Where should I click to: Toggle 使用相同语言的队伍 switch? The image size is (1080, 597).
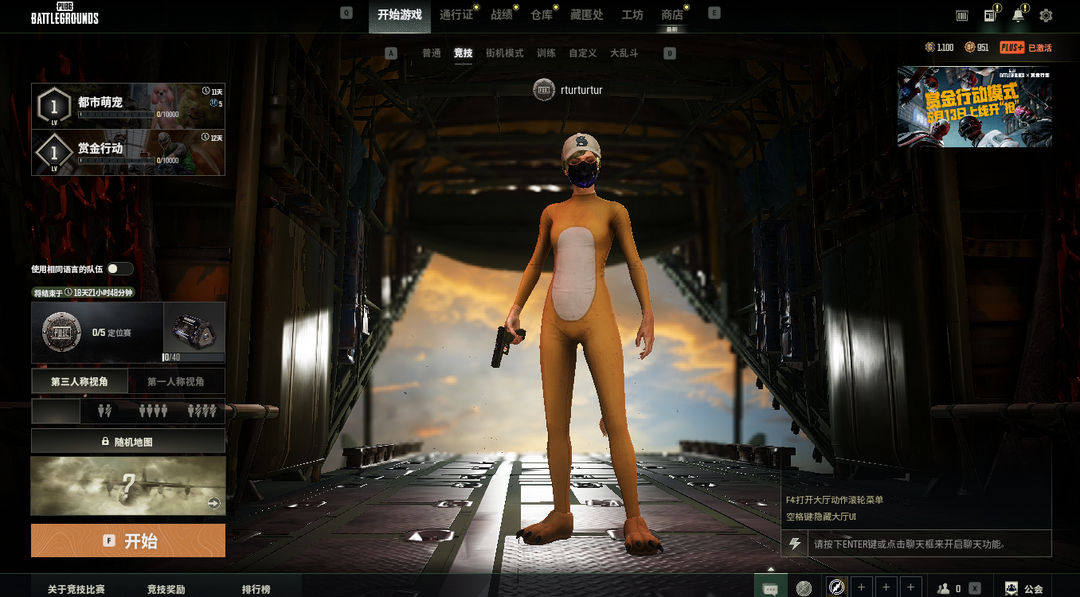[120, 269]
